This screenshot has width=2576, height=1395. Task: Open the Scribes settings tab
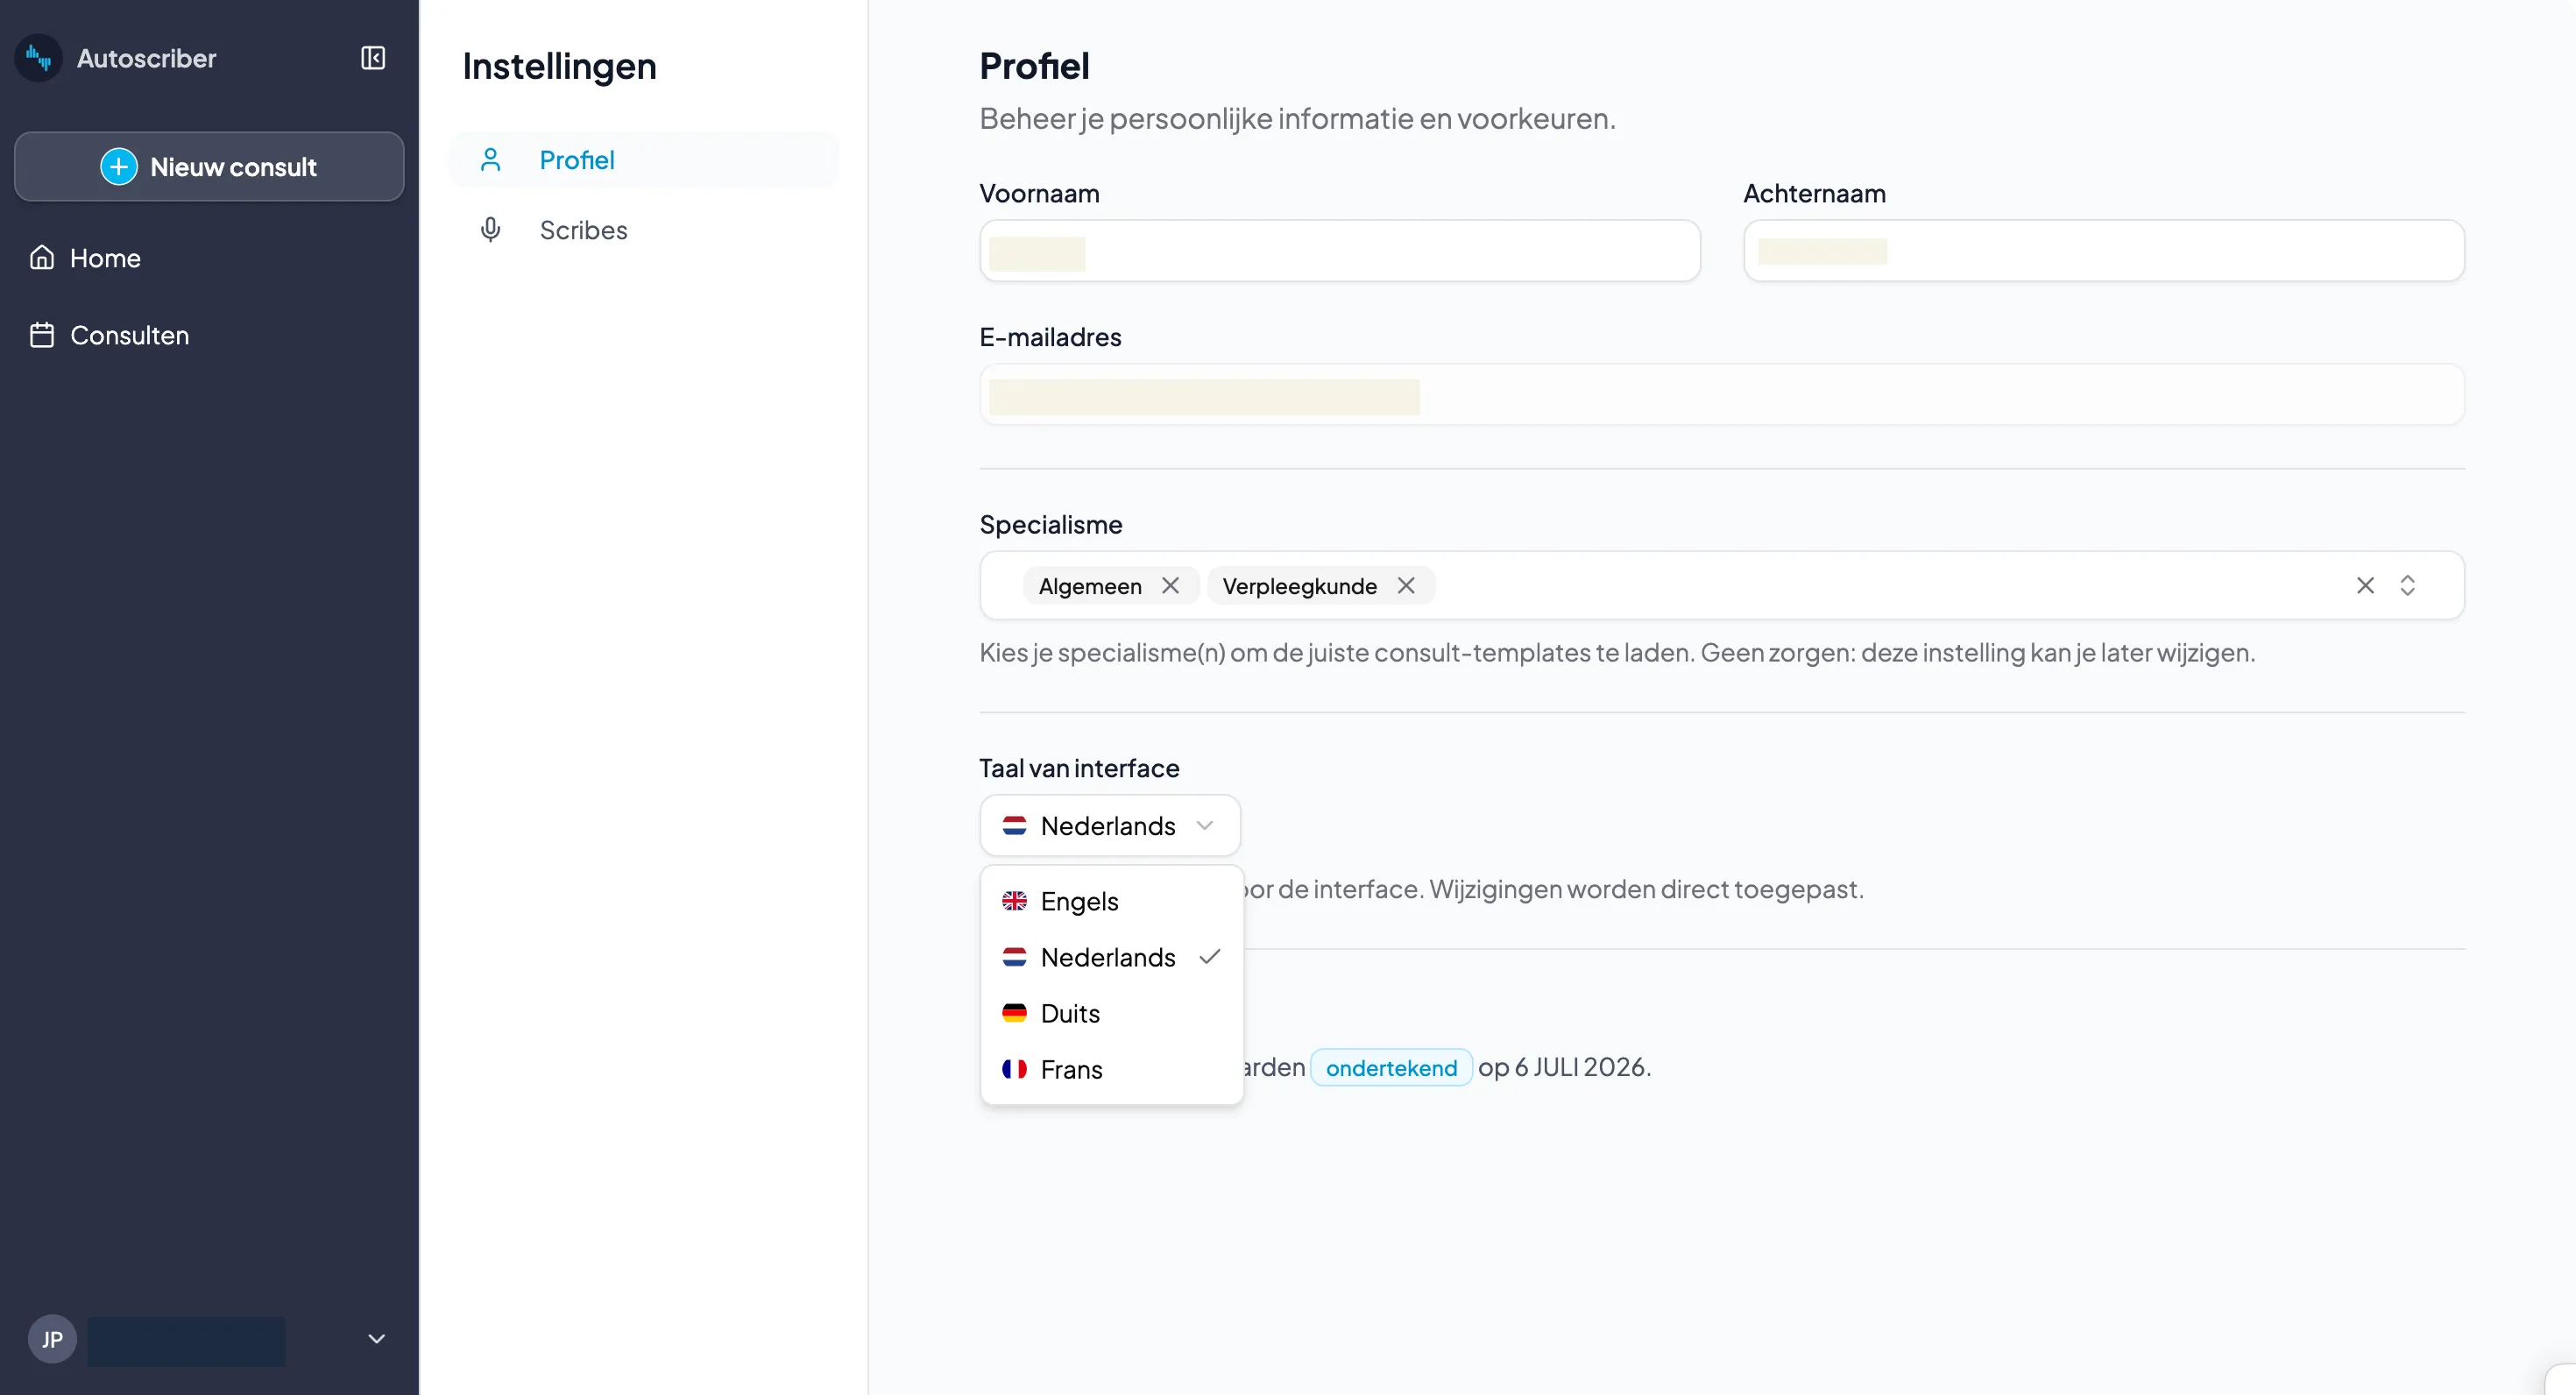point(644,230)
